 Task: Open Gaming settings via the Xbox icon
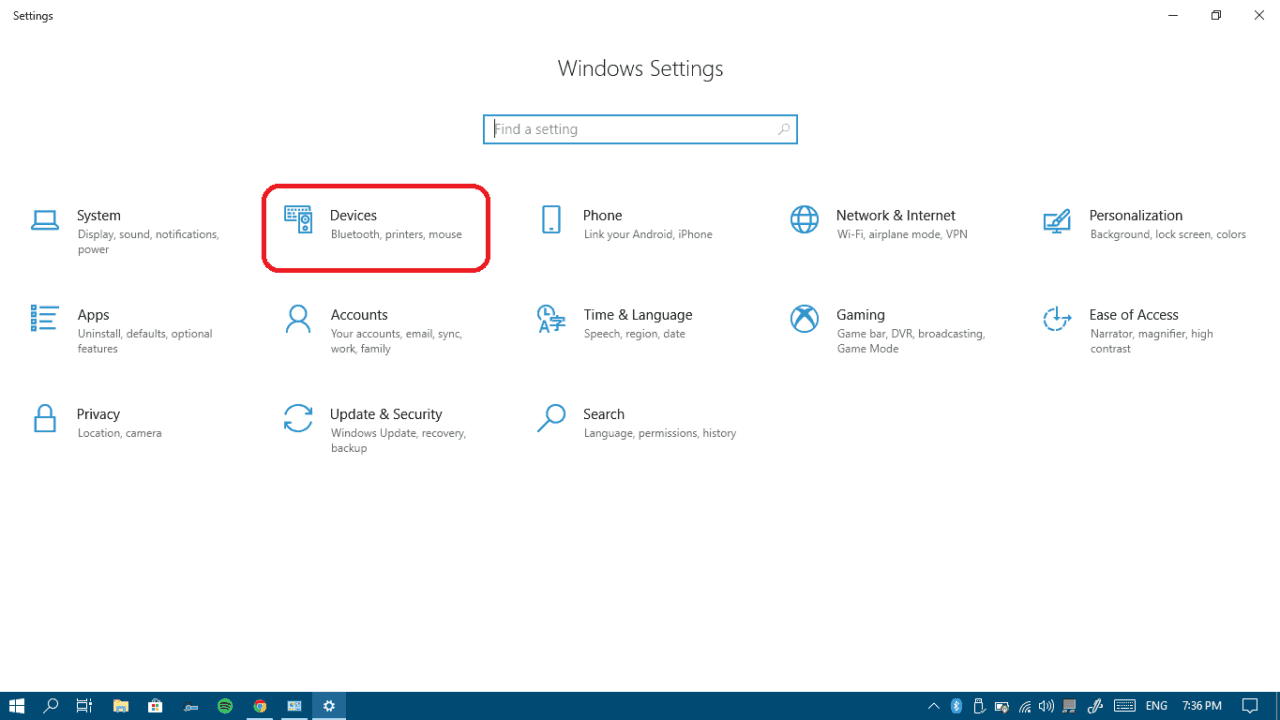(804, 318)
